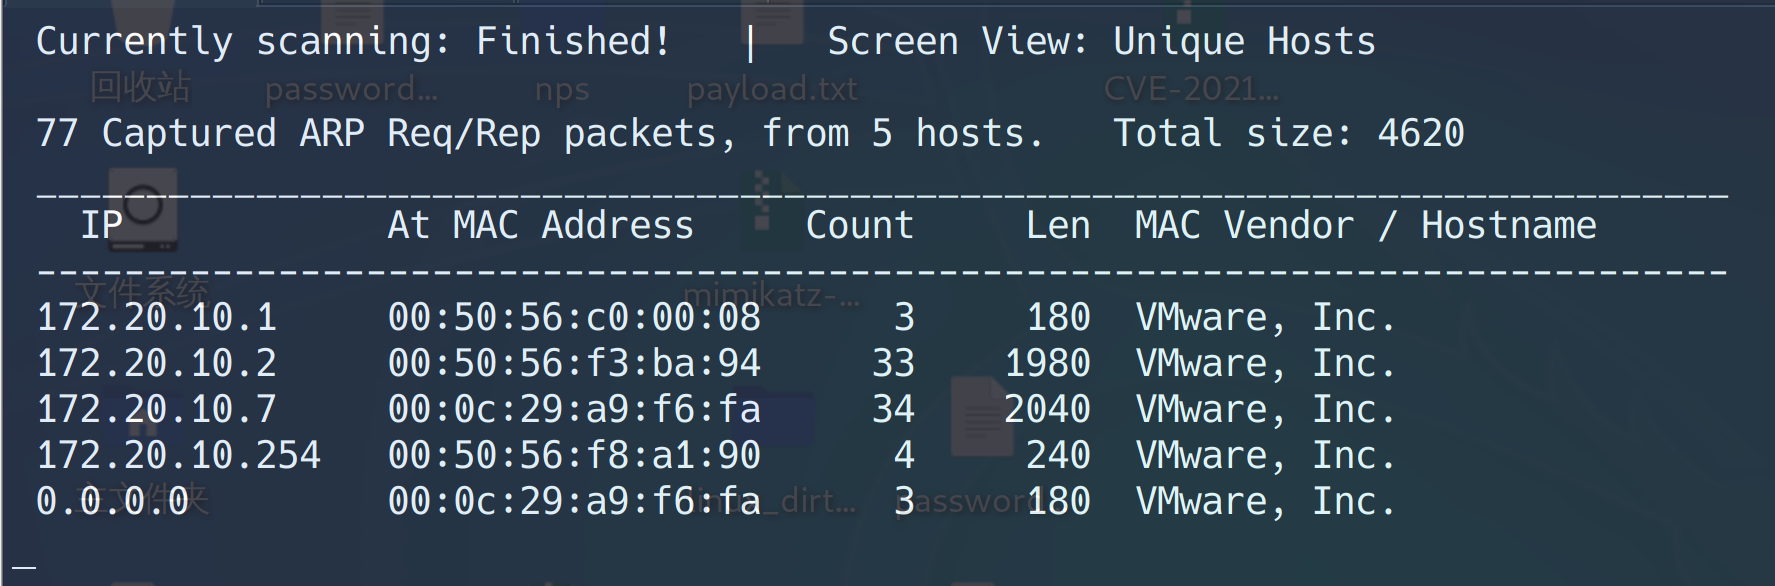
Task: Click the 'IP' column header
Action: tap(102, 226)
